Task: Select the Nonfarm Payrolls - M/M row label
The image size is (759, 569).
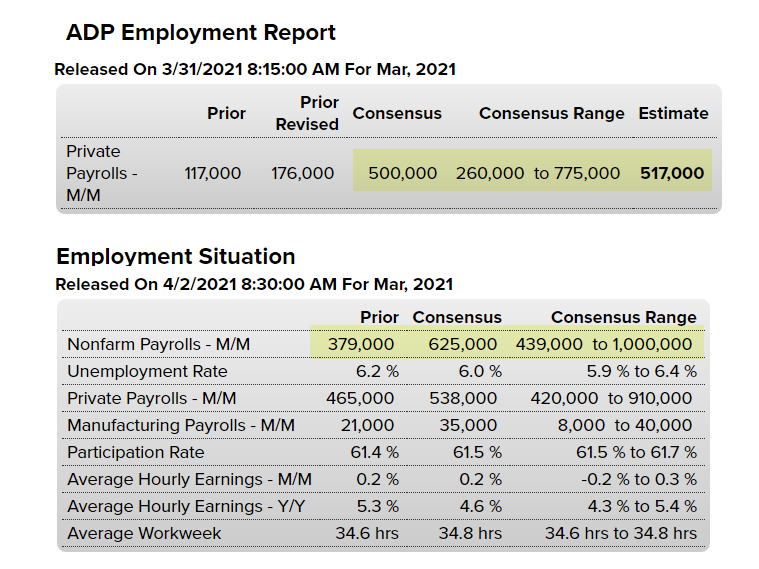Action: (x=158, y=344)
